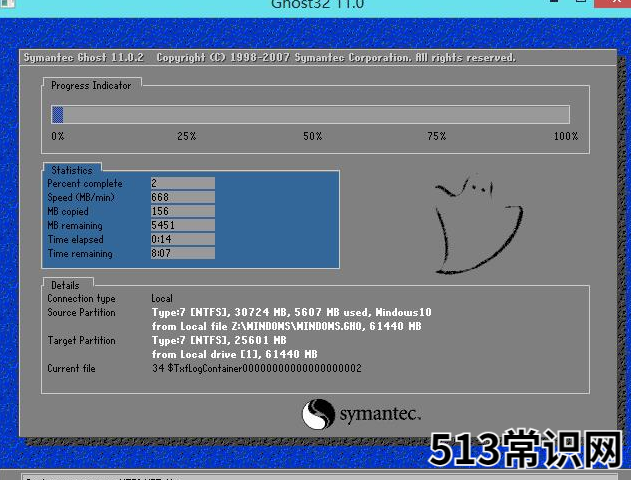Screen dimensions: 631x480
Task: Click the Connection type value Local
Action: pos(162,299)
